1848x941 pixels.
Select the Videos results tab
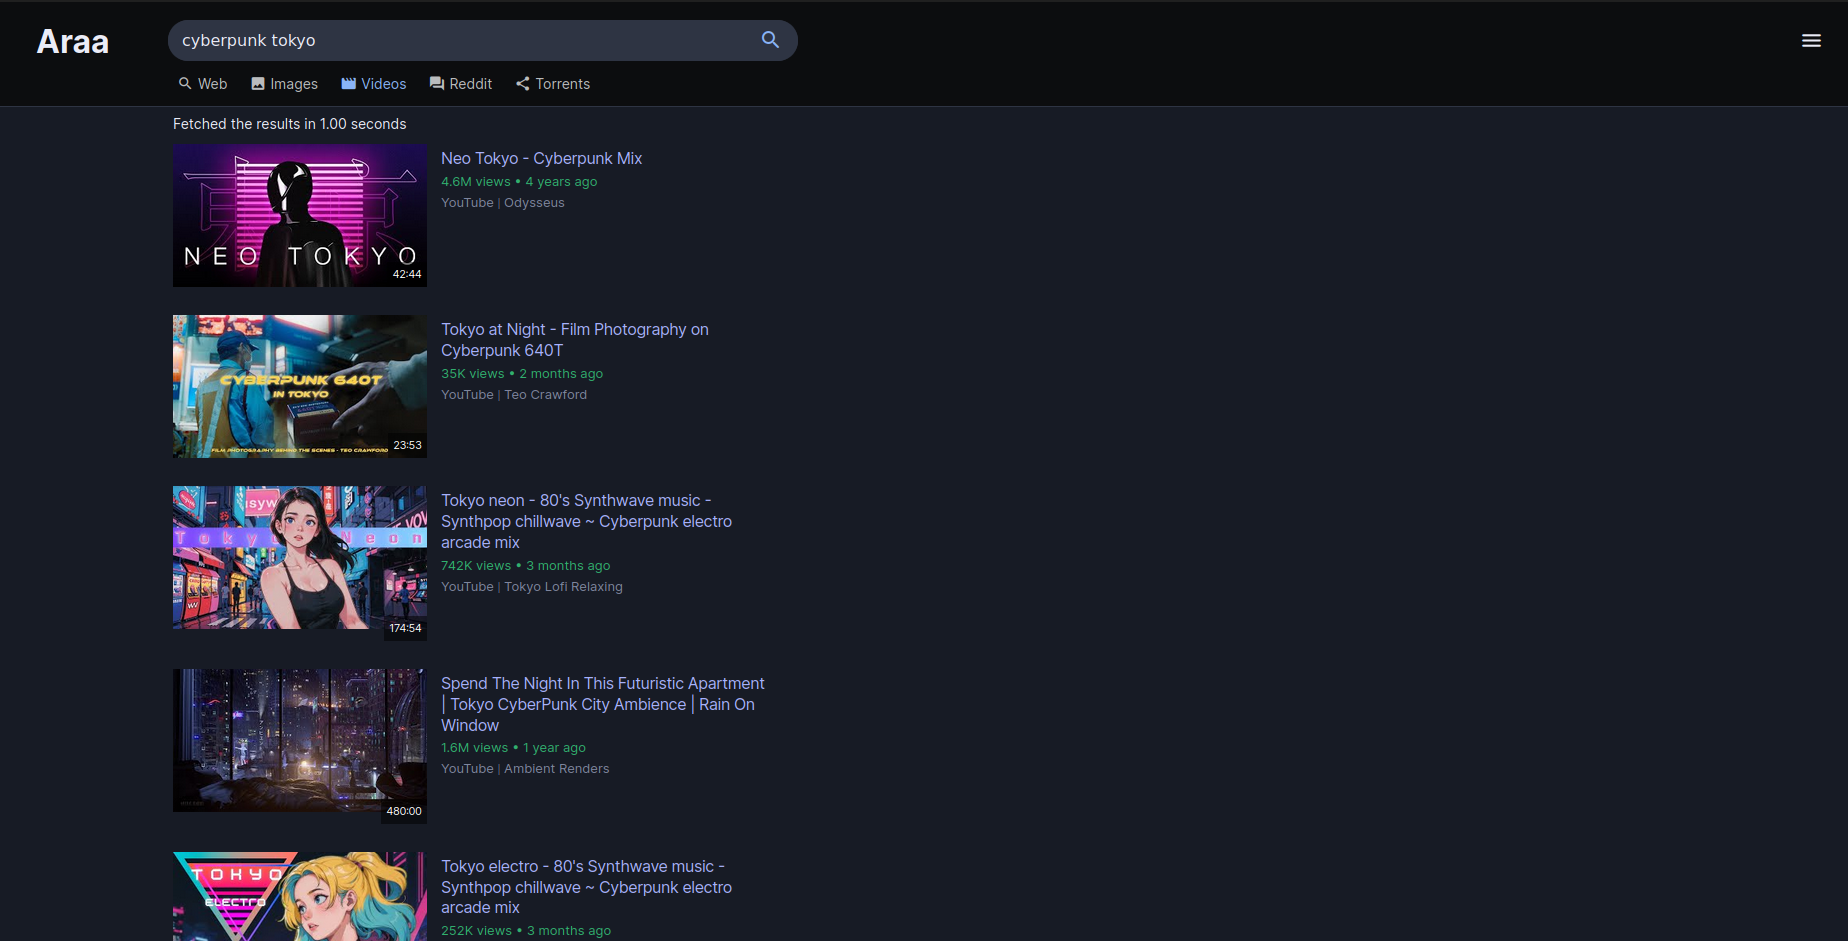tap(374, 84)
